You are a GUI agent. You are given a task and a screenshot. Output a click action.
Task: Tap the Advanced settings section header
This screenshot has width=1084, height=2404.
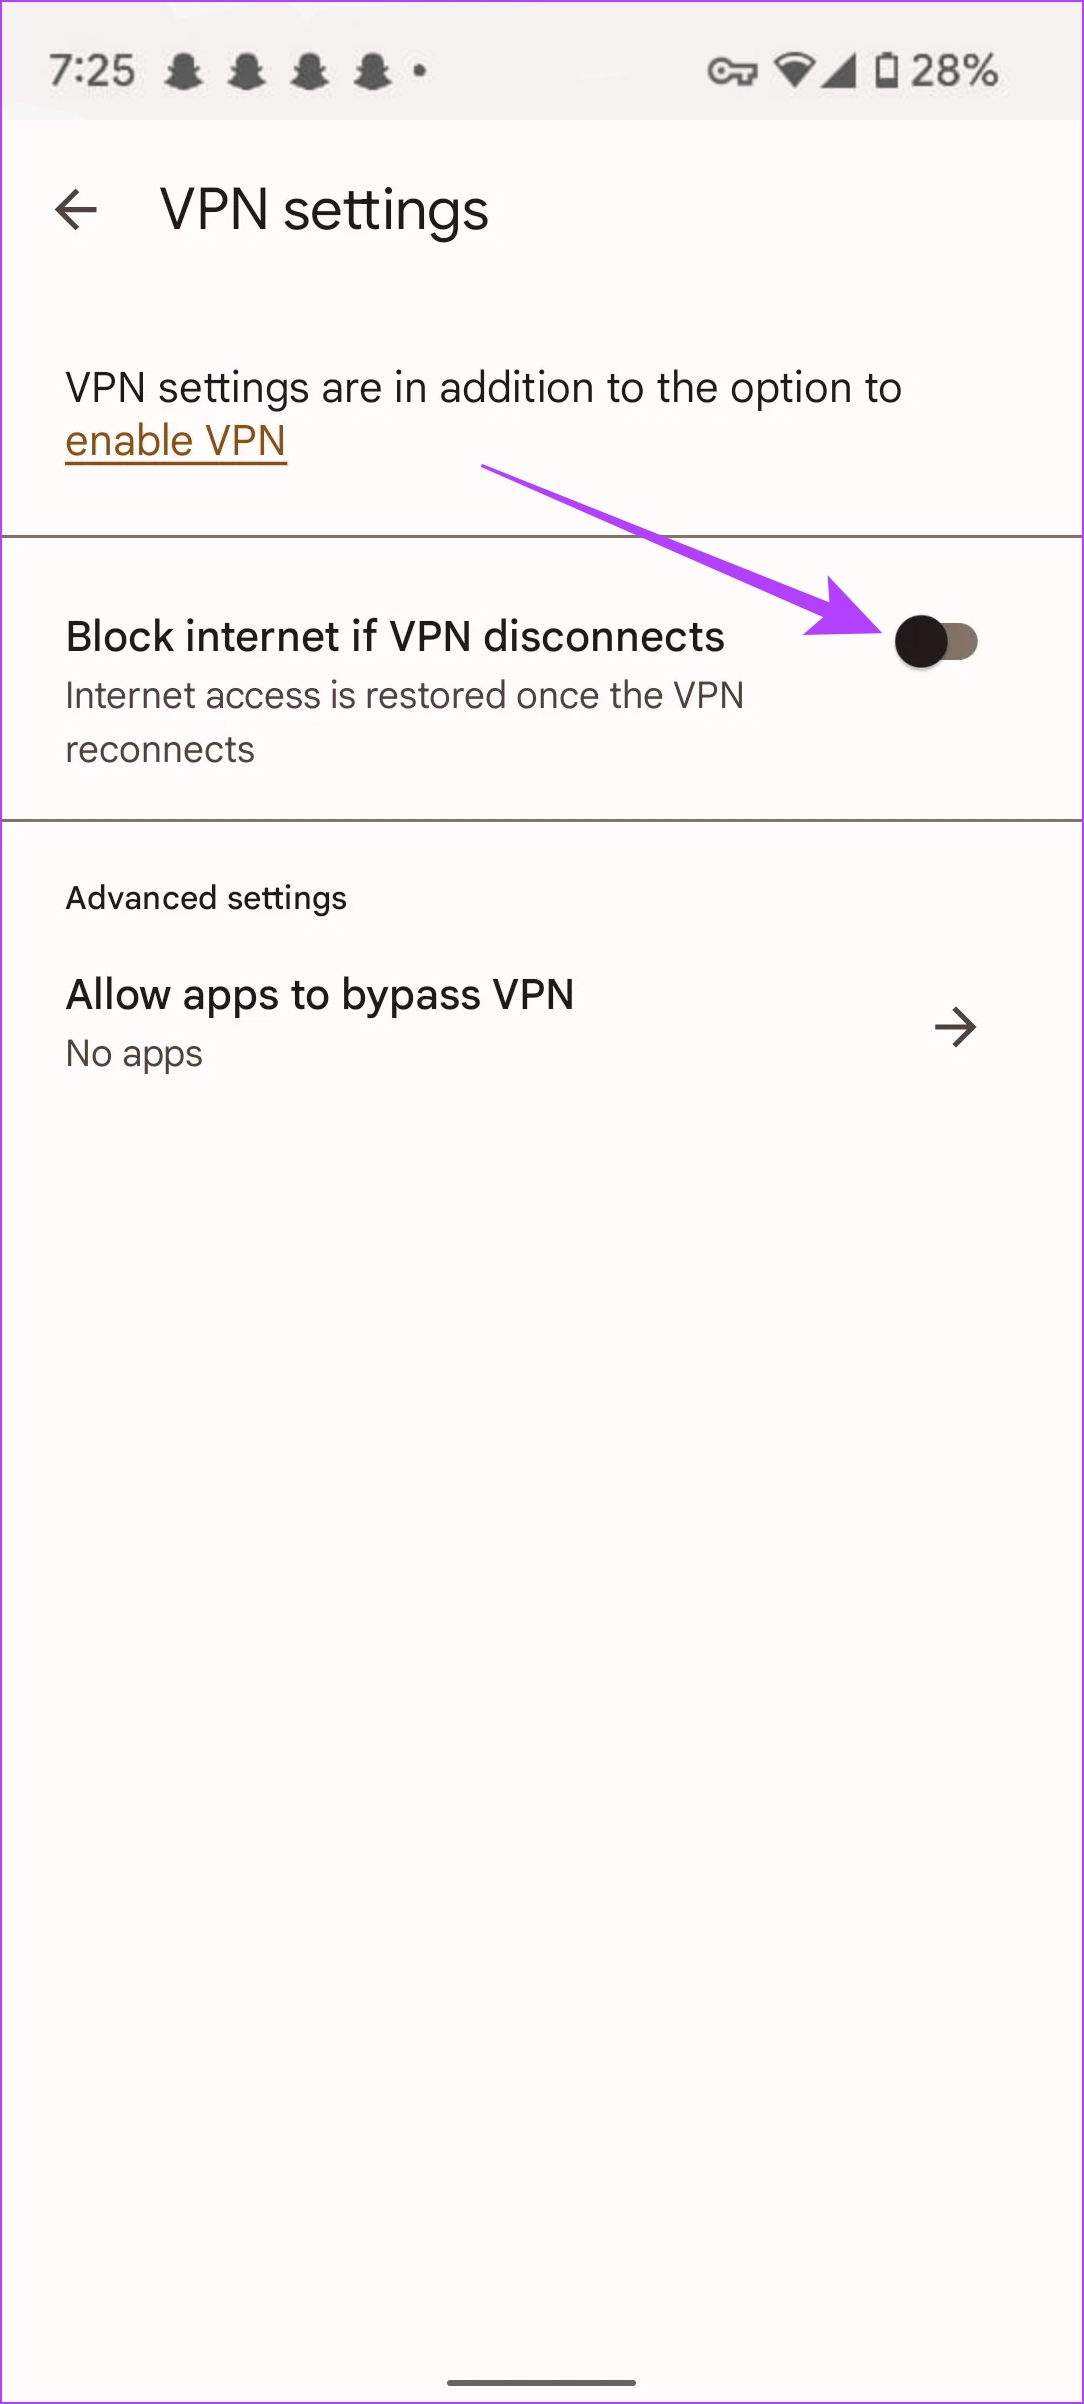pyautogui.click(x=206, y=898)
